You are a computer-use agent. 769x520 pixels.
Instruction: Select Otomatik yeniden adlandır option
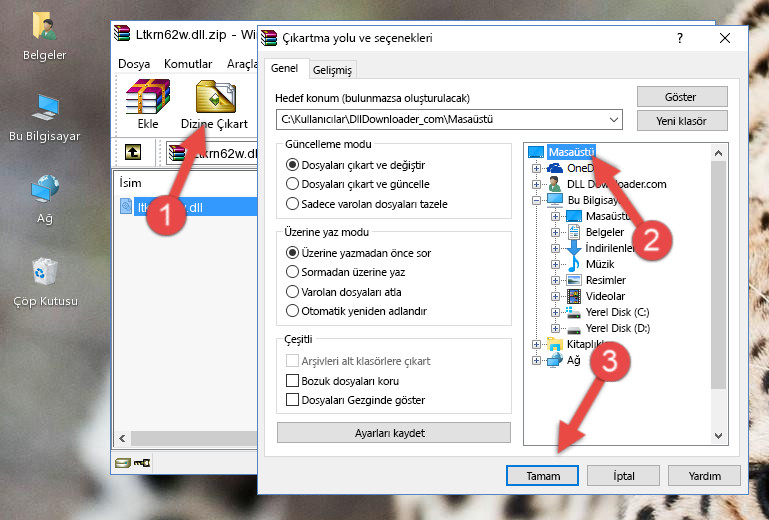click(292, 311)
